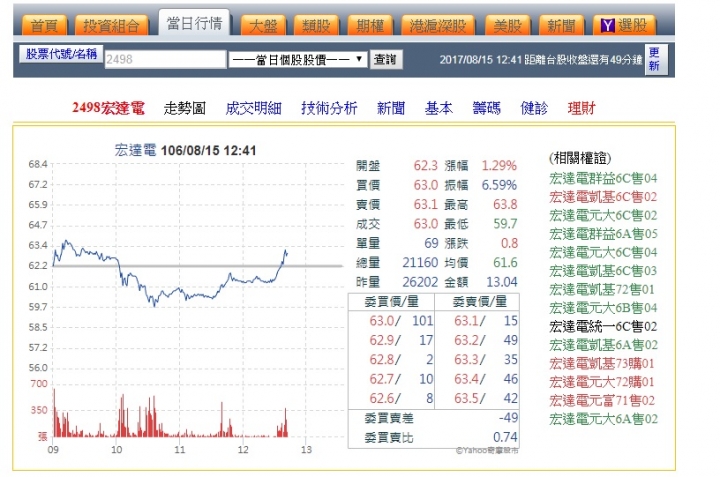
Task: Click the 委買賣比 value 0.74
Action: click(x=505, y=437)
